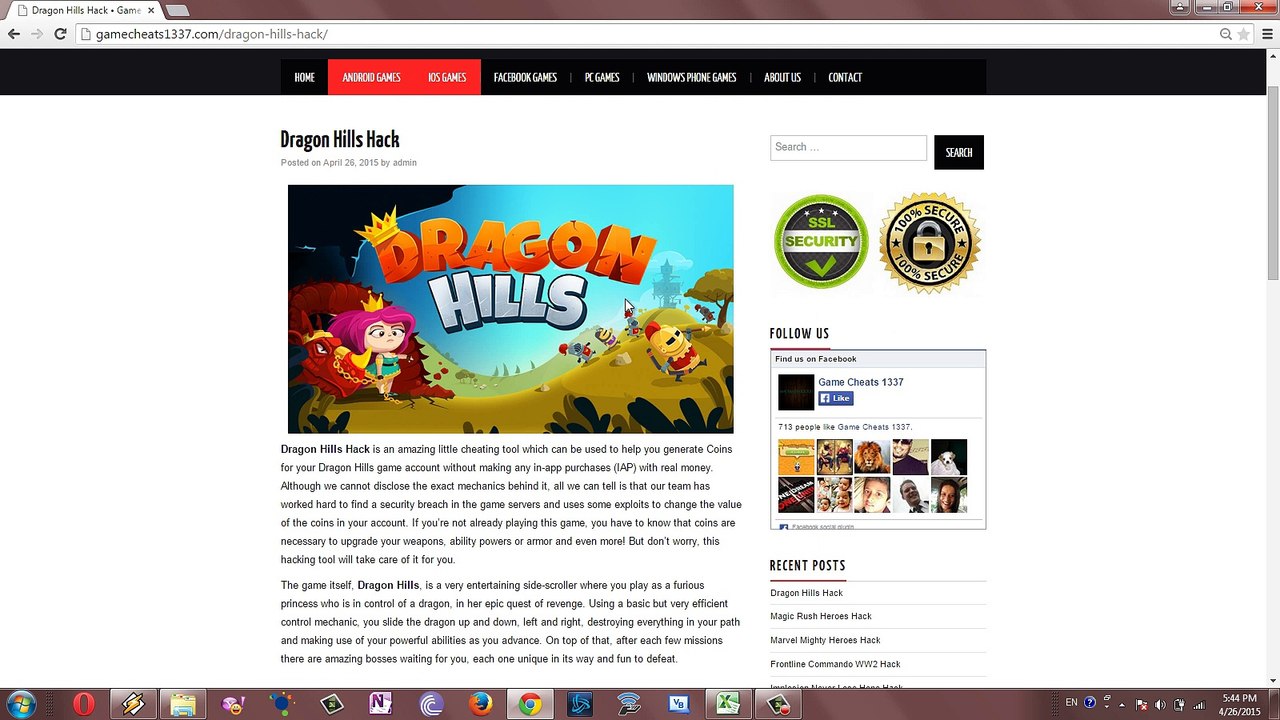The height and width of the screenshot is (720, 1280).
Task: Open the IOS GAMES menu item
Action: (447, 77)
